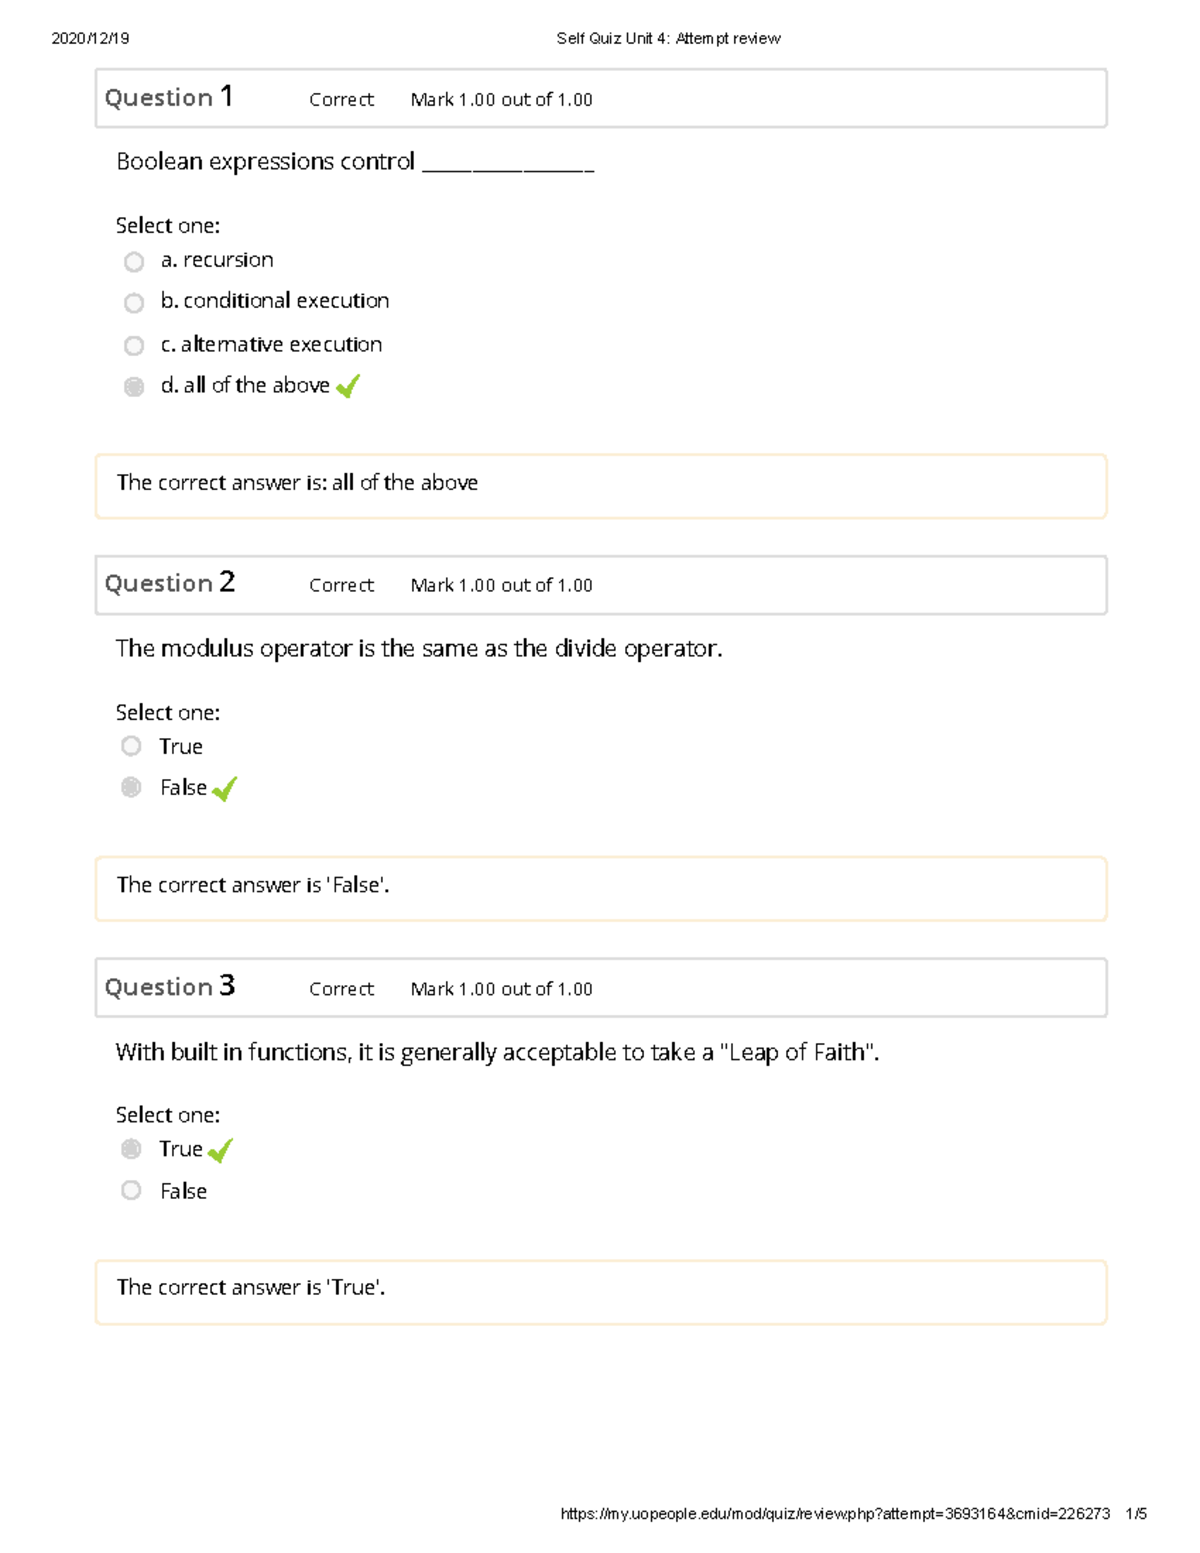This screenshot has width=1200, height=1553.
Task: Click the Question 1 heading
Action: pos(169,98)
